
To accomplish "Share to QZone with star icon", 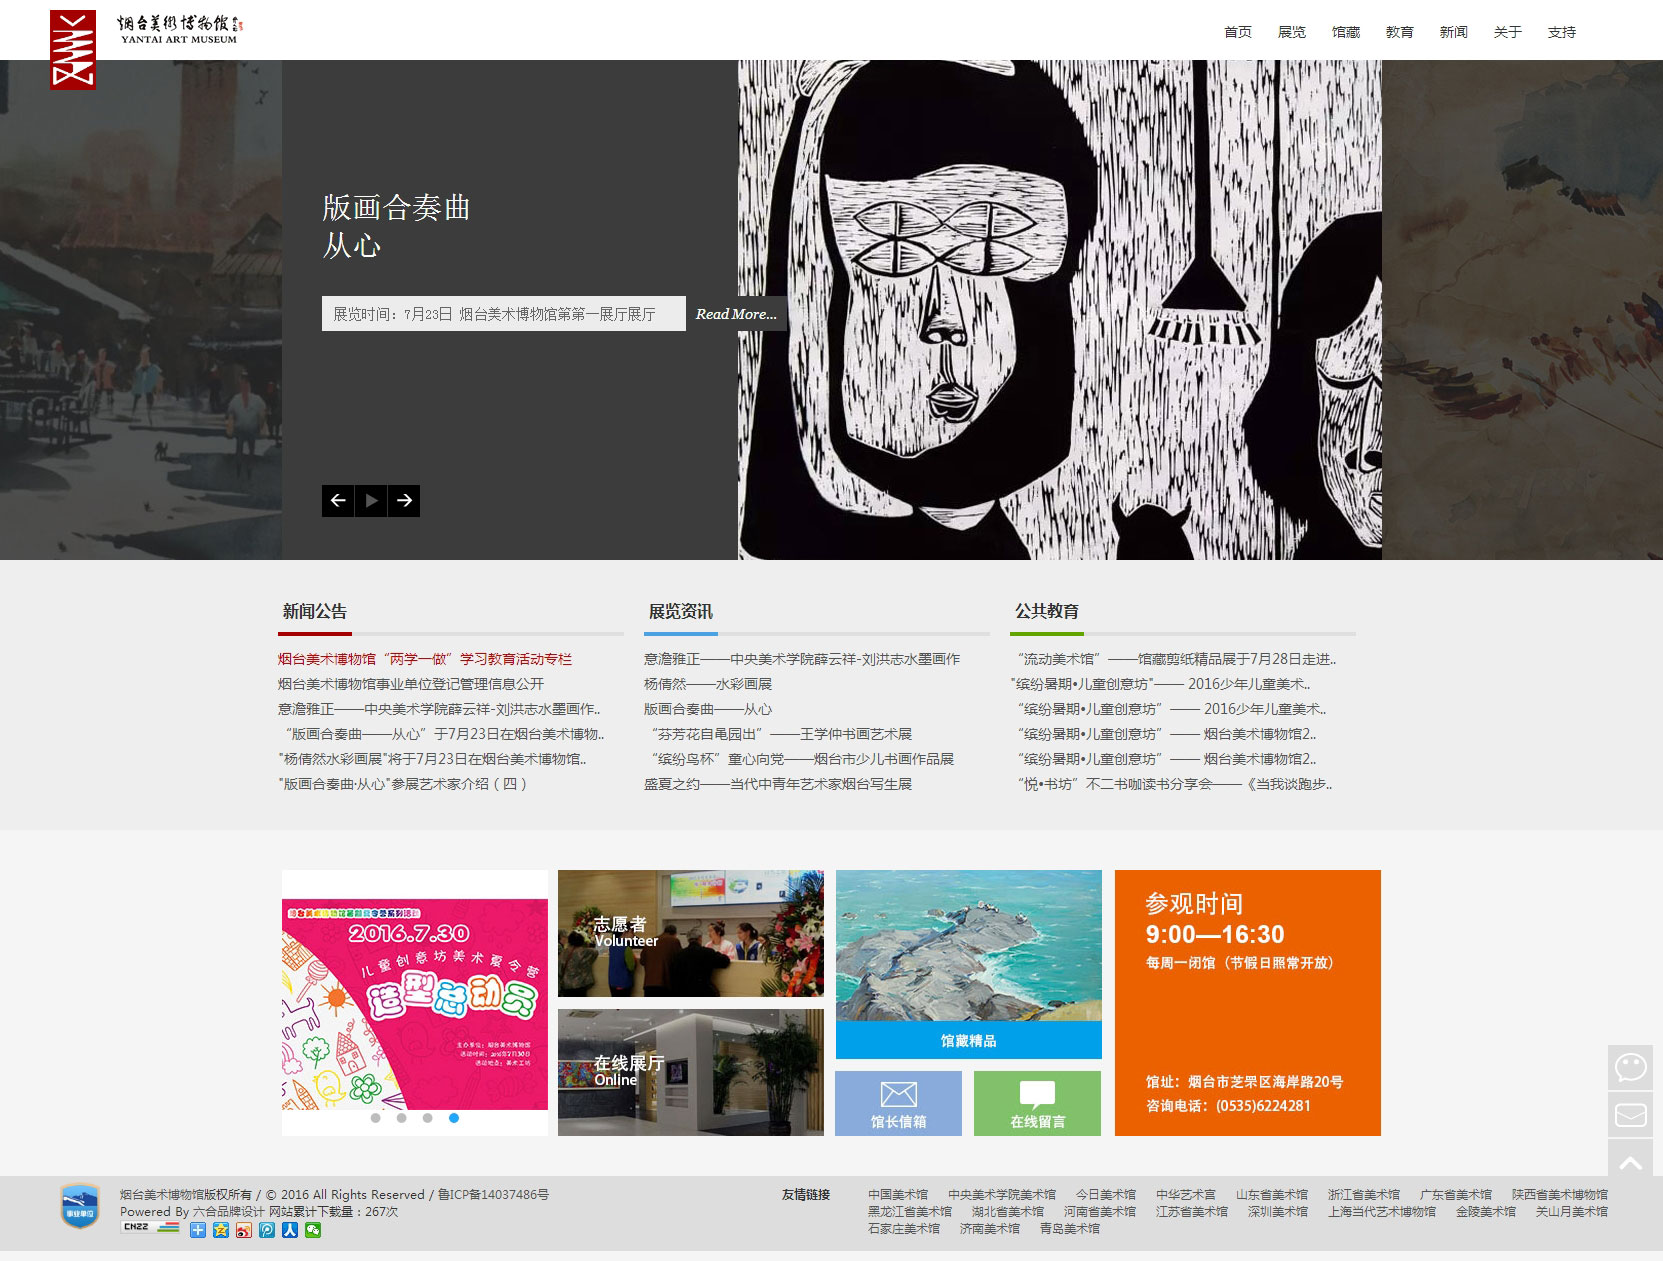I will click(221, 1230).
